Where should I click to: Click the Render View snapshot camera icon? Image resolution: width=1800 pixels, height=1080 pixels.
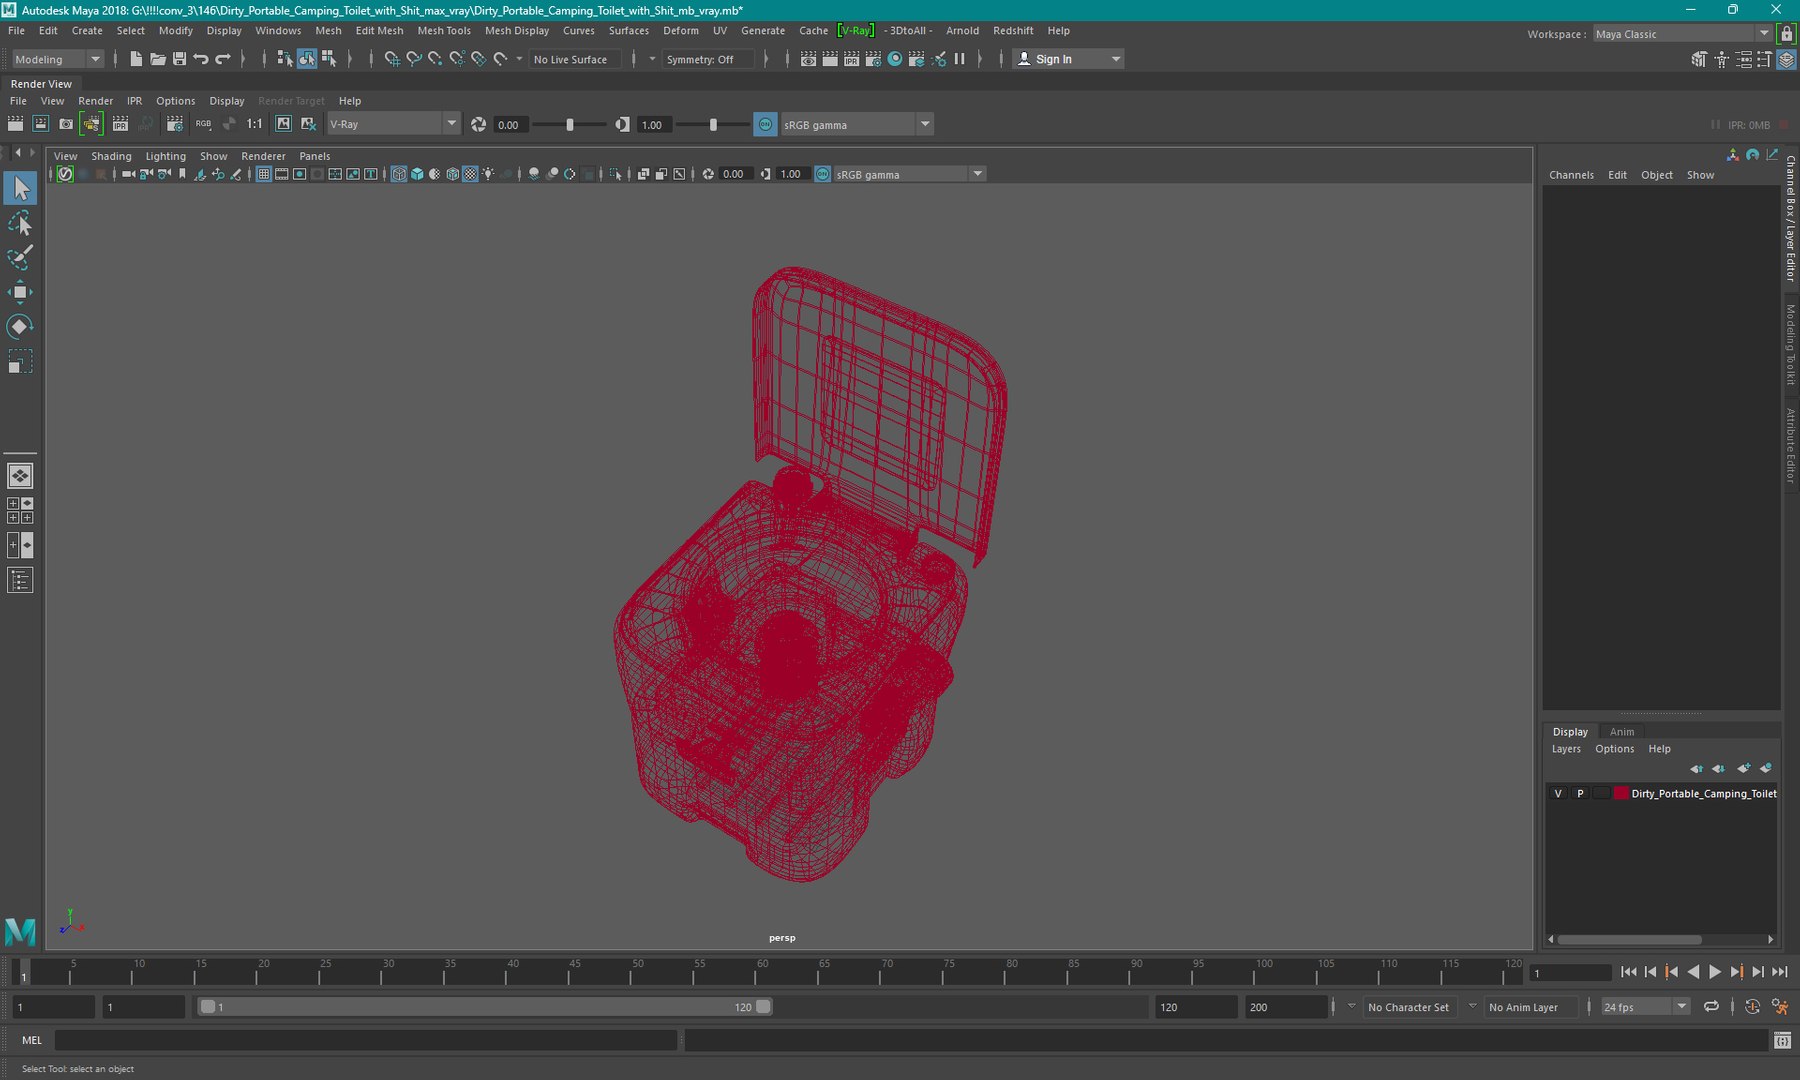pyautogui.click(x=66, y=124)
